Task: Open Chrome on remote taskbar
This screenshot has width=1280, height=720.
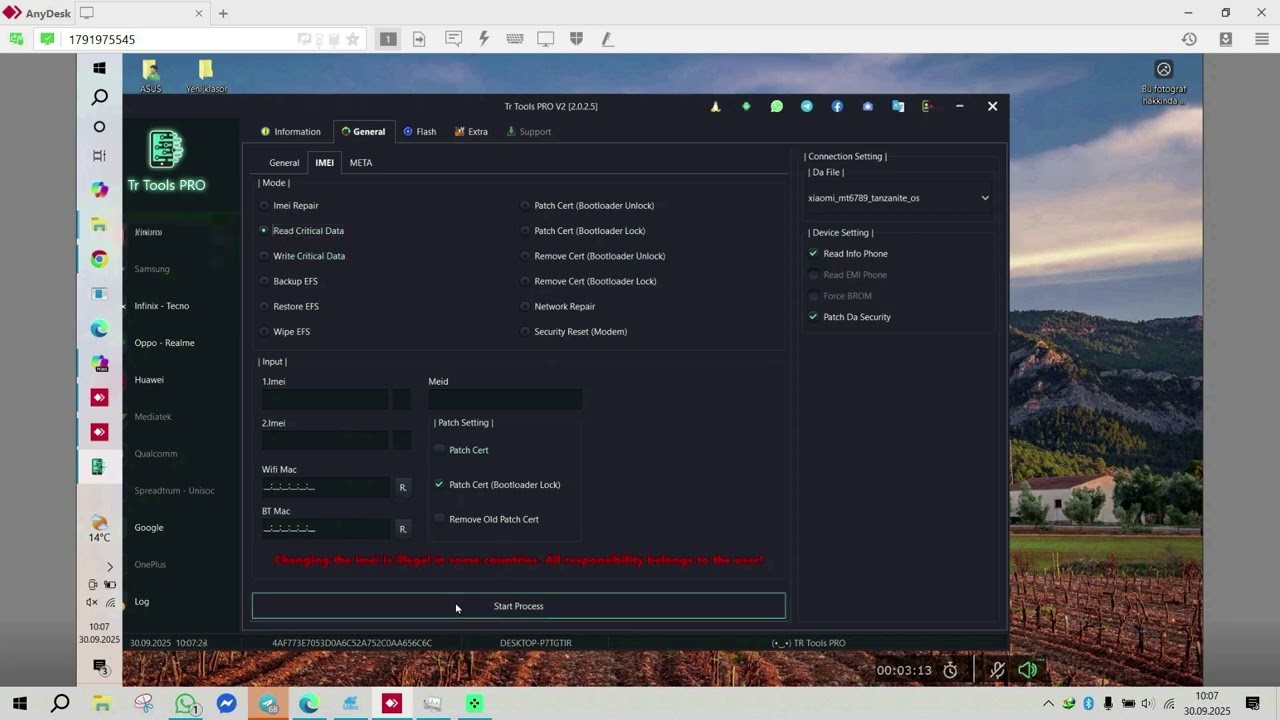Action: pos(99,259)
